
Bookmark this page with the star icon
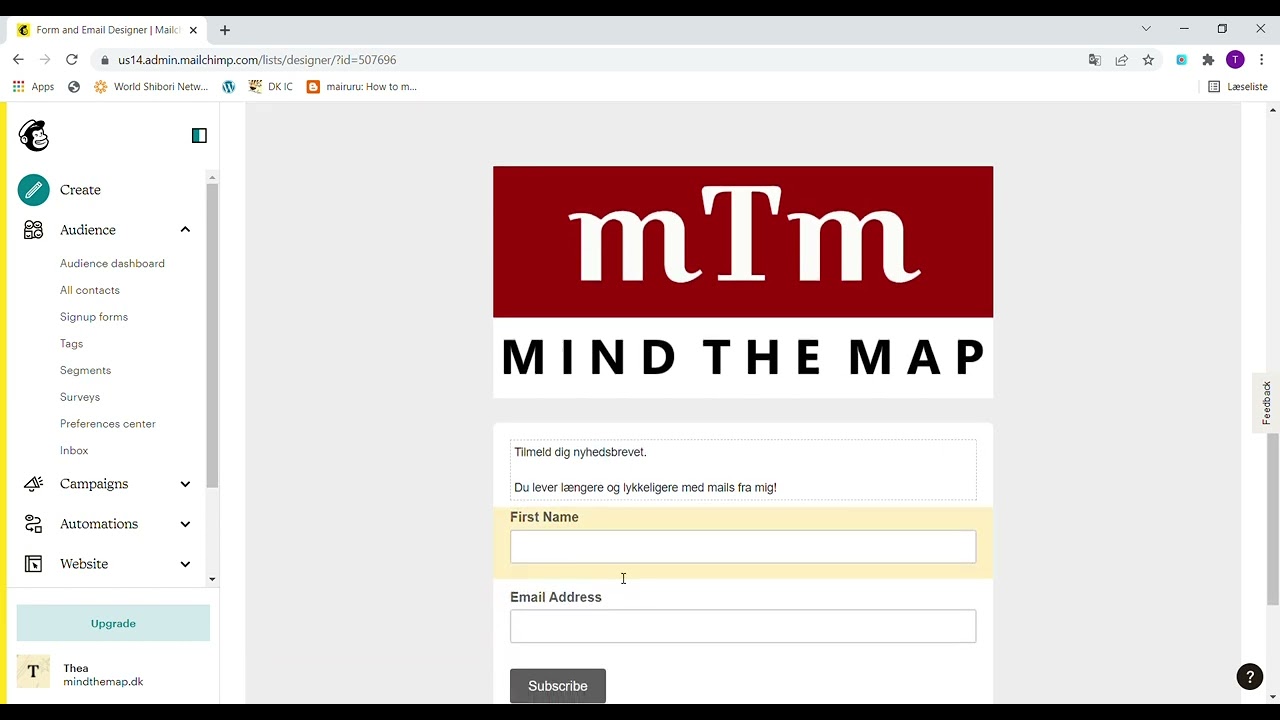pyautogui.click(x=1148, y=60)
